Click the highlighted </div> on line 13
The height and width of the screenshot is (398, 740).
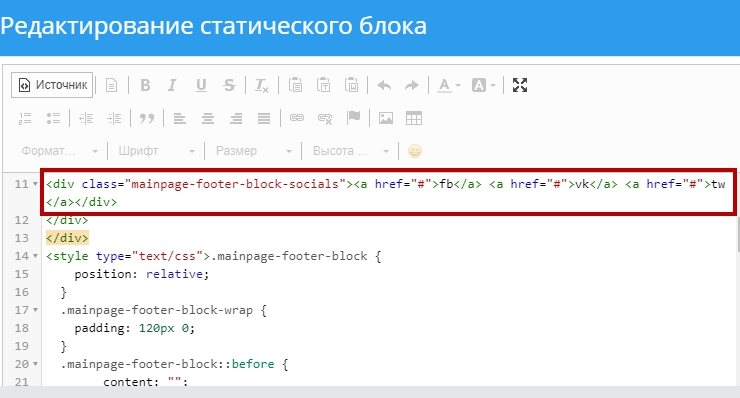[x=67, y=238]
